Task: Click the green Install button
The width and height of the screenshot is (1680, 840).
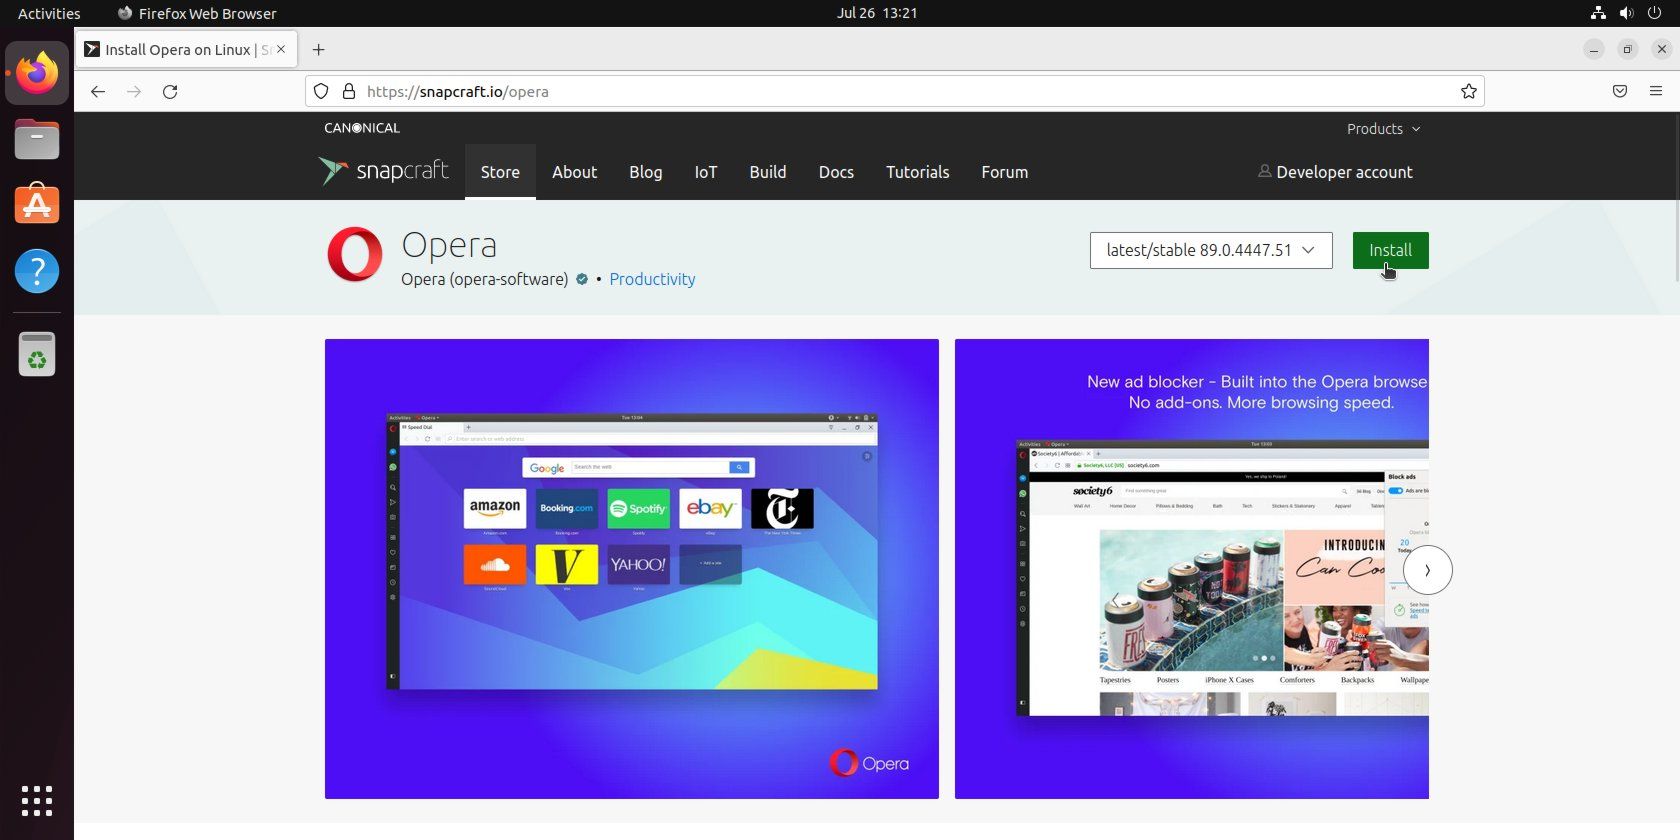Action: [x=1390, y=250]
